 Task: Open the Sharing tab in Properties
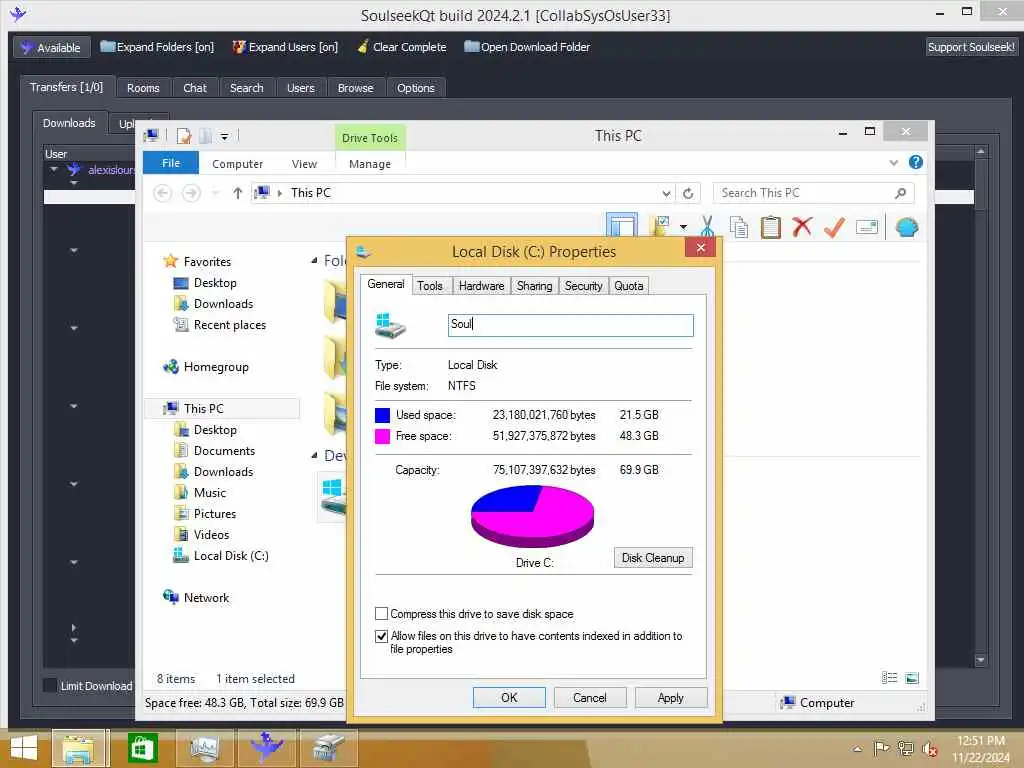pyautogui.click(x=534, y=285)
